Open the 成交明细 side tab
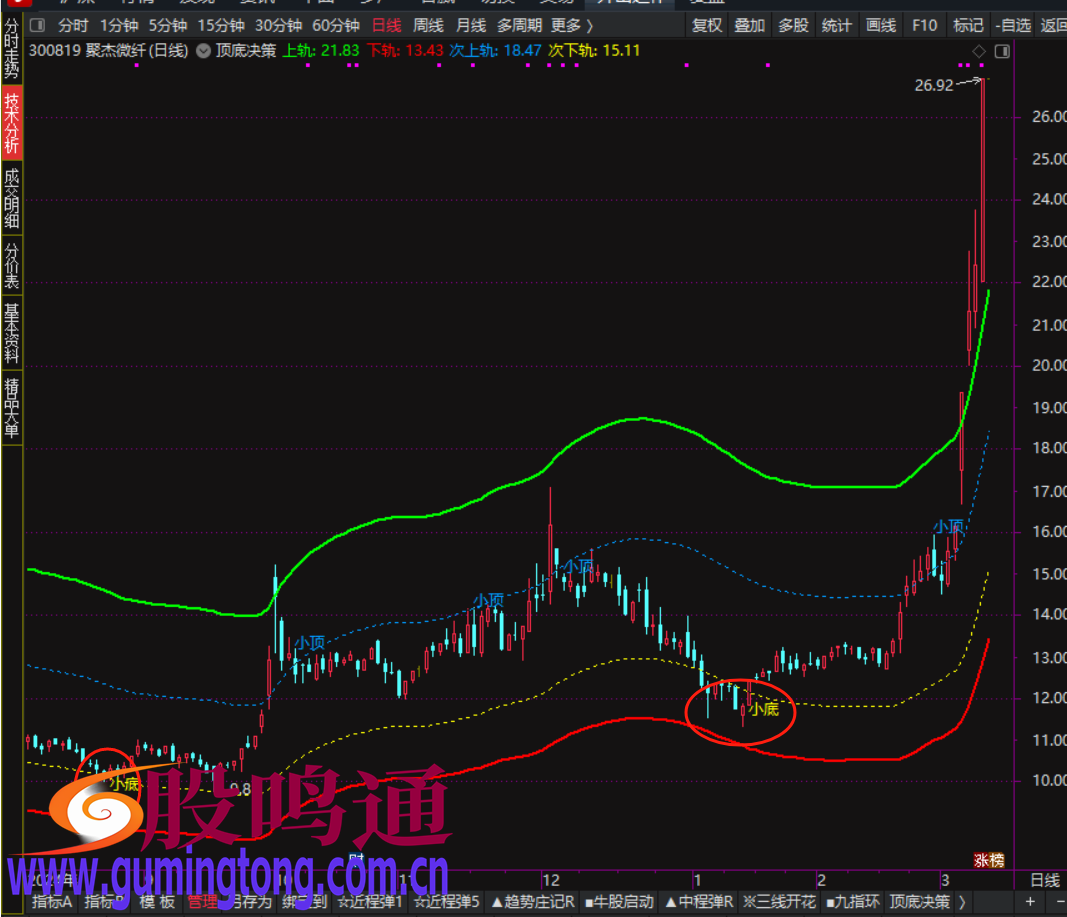Viewport: 1067px width, 917px height. pos(11,199)
